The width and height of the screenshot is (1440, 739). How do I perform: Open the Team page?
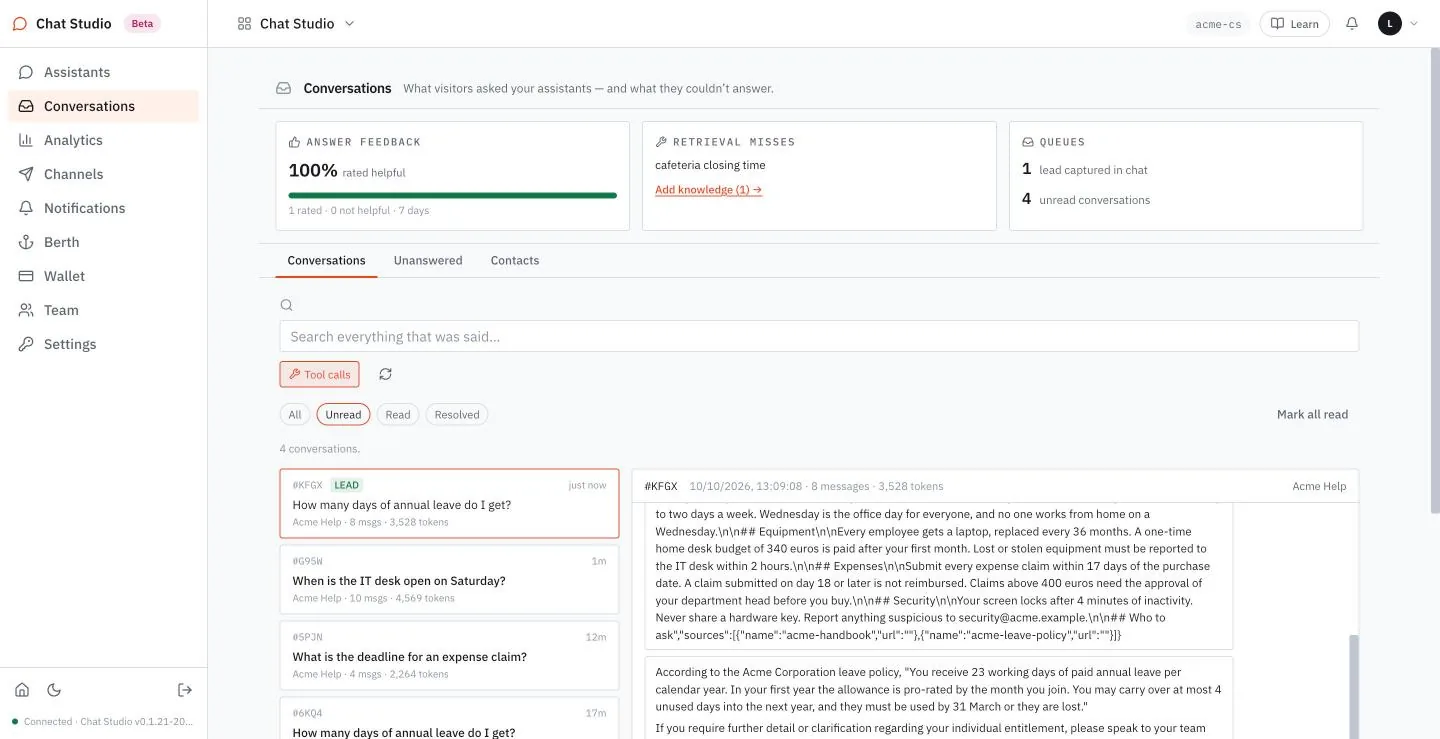point(103,310)
